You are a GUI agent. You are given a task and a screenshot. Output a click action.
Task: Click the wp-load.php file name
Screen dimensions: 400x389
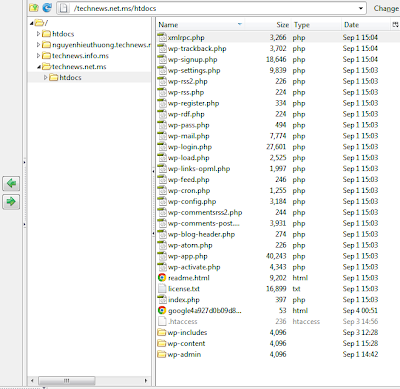click(x=189, y=158)
